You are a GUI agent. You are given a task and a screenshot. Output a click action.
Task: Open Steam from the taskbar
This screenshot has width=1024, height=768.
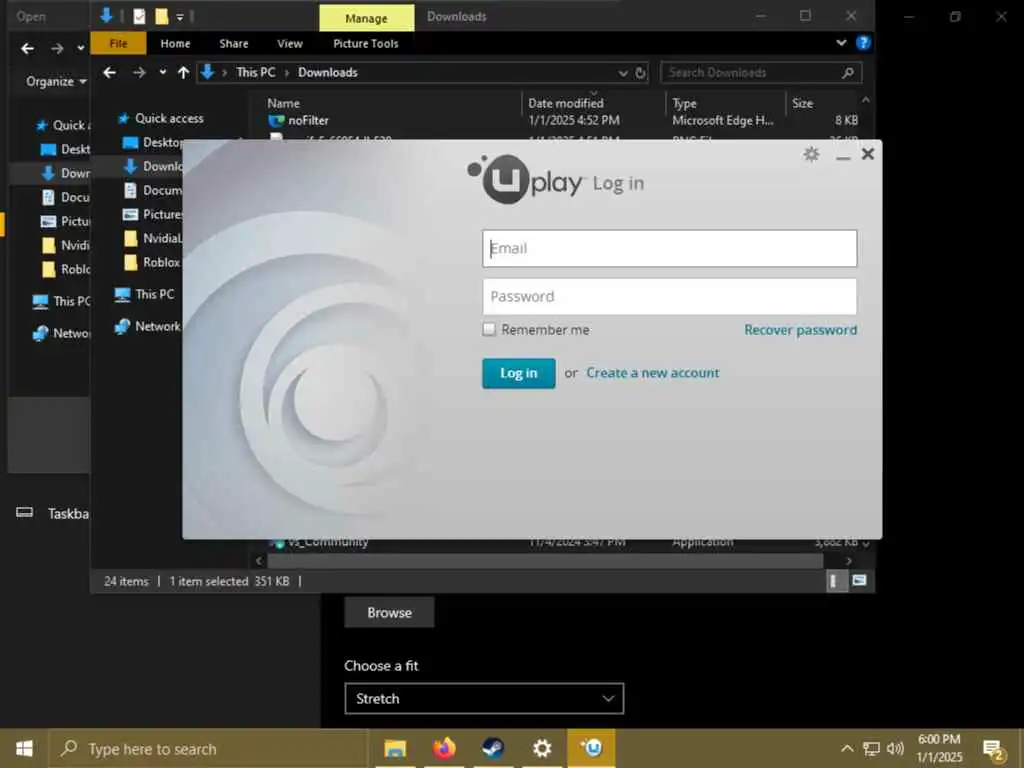tap(493, 748)
